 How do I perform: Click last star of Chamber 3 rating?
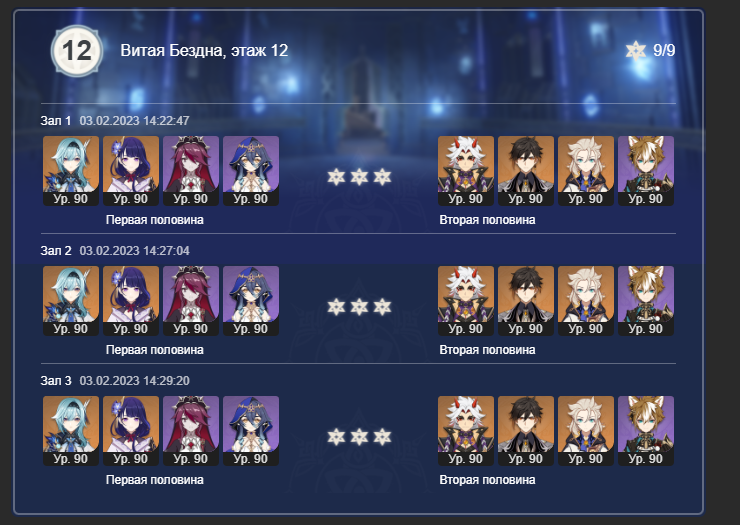click(x=382, y=437)
